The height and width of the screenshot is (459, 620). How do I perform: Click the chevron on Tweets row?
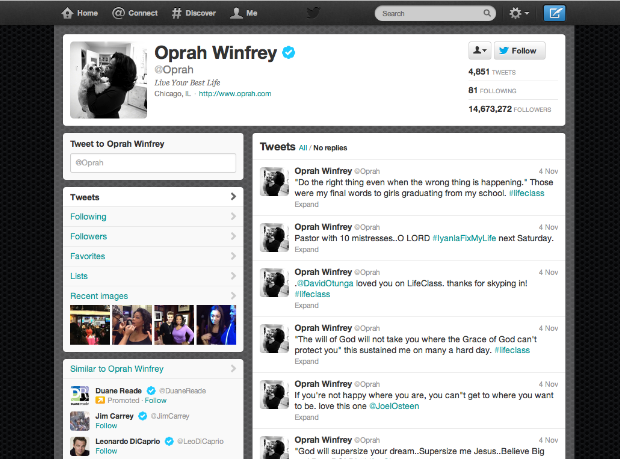[233, 196]
